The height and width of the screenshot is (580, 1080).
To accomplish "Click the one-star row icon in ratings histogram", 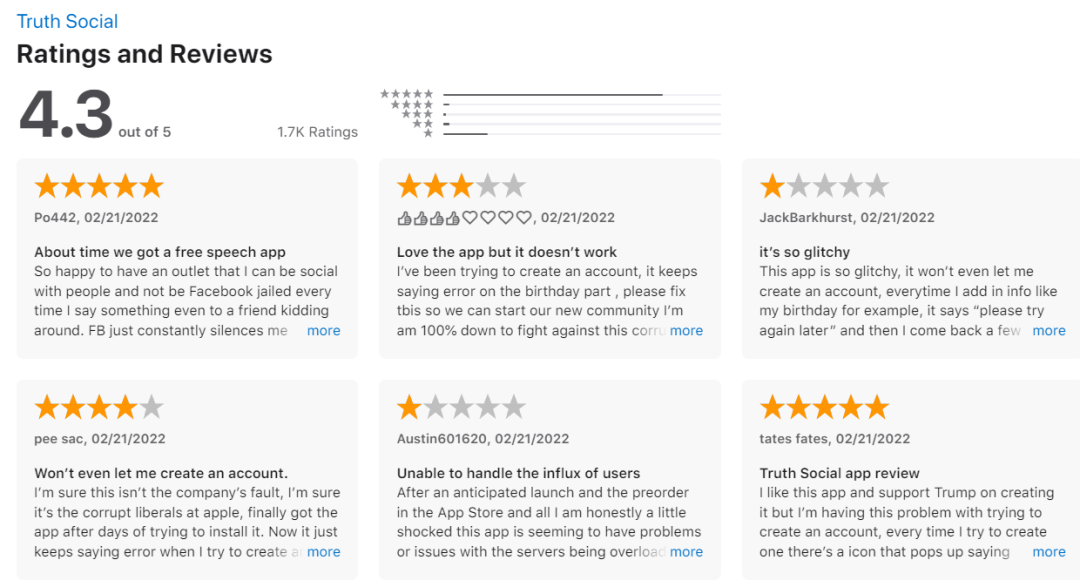I will 428,133.
